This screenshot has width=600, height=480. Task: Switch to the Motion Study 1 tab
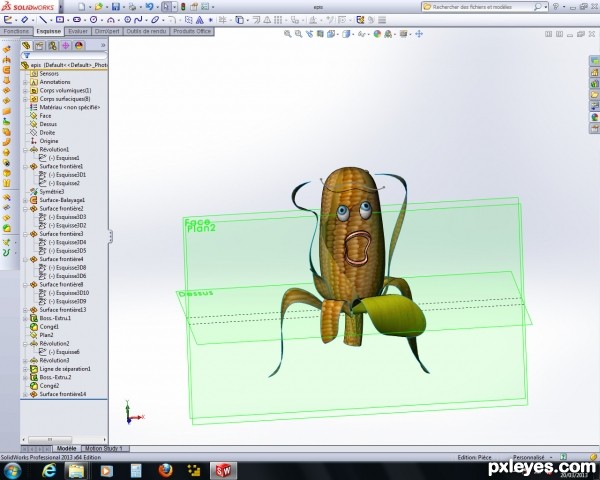[104, 448]
